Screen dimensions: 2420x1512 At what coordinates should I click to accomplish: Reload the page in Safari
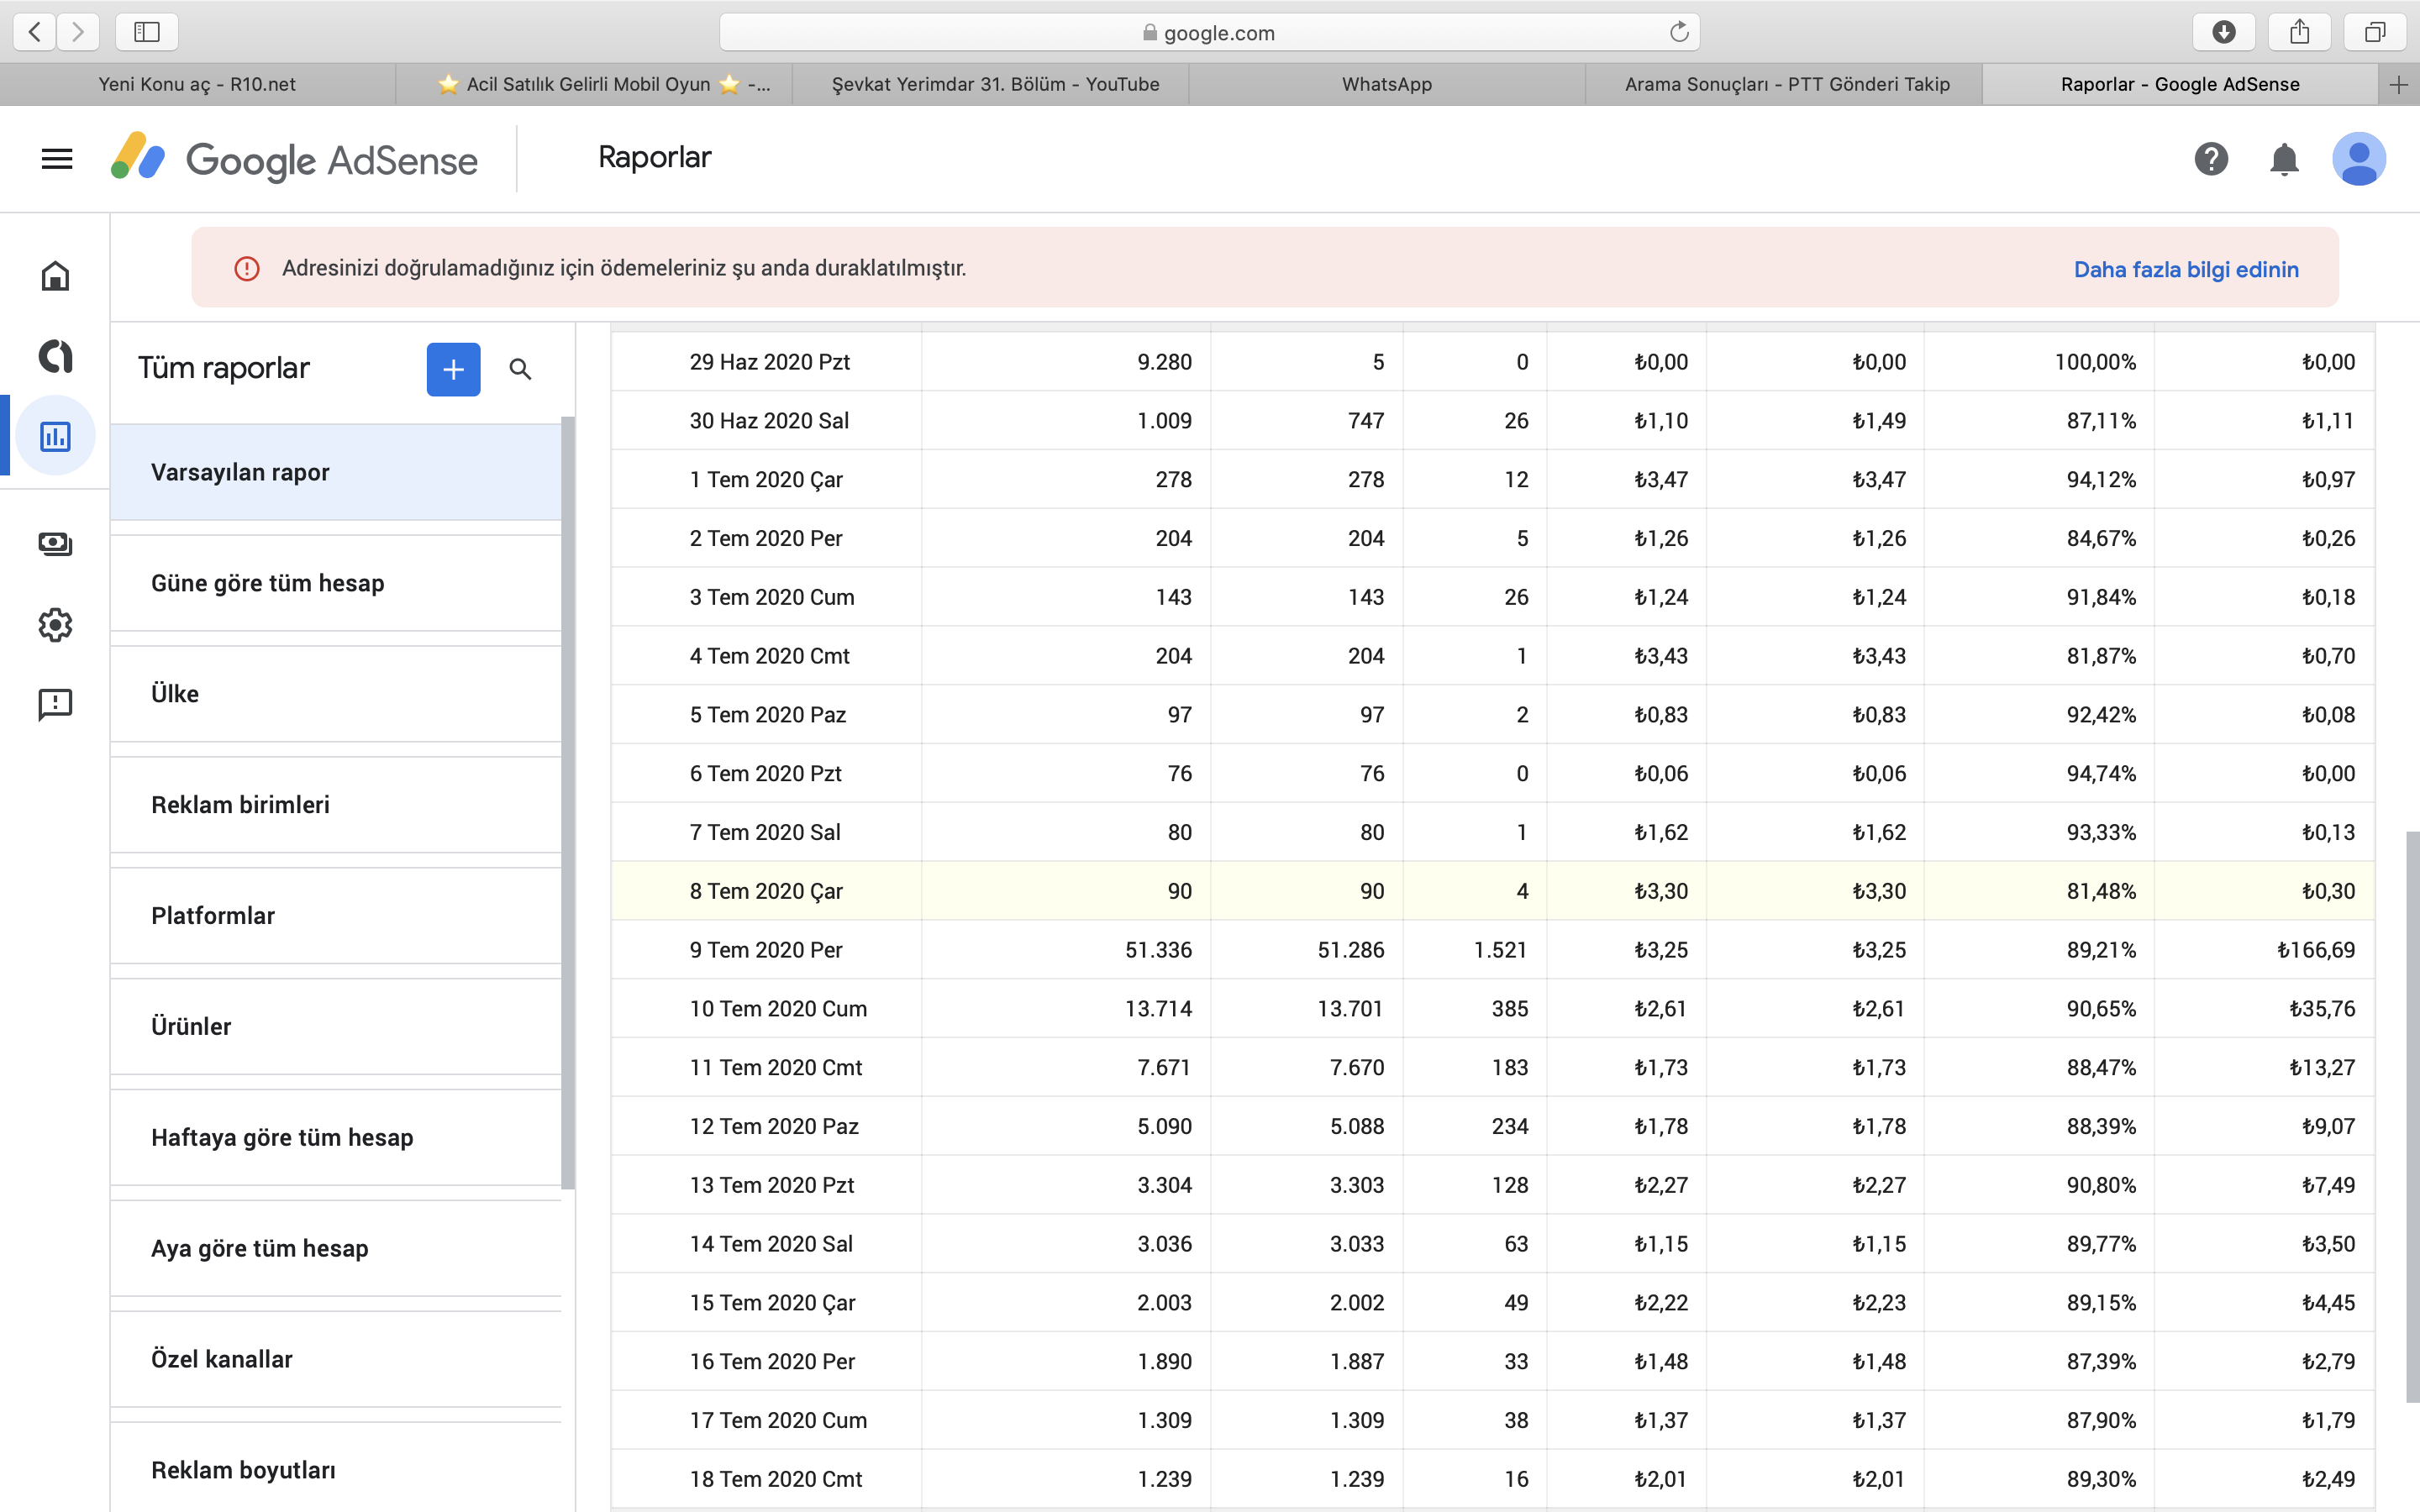(1679, 32)
